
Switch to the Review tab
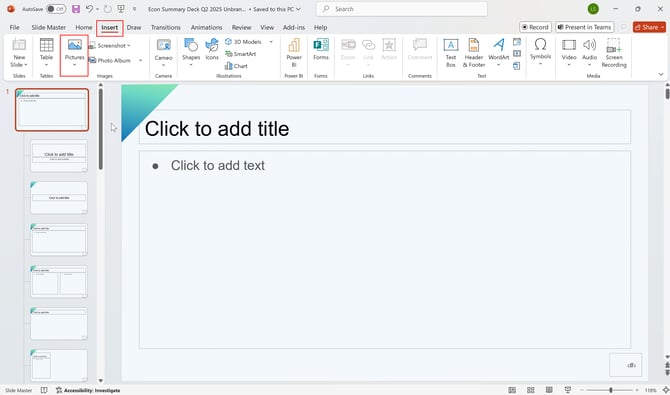(x=241, y=27)
